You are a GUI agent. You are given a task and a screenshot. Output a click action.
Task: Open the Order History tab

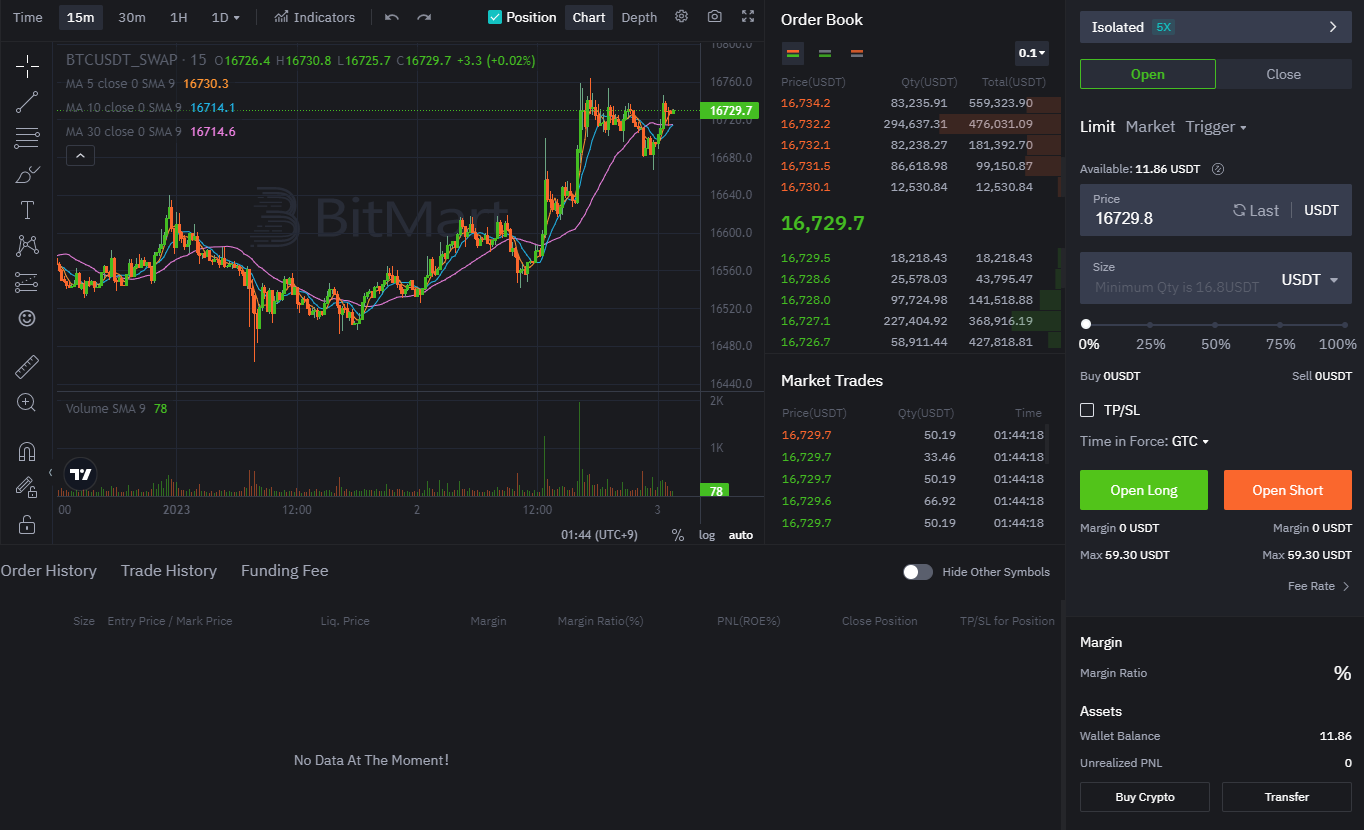tap(48, 571)
